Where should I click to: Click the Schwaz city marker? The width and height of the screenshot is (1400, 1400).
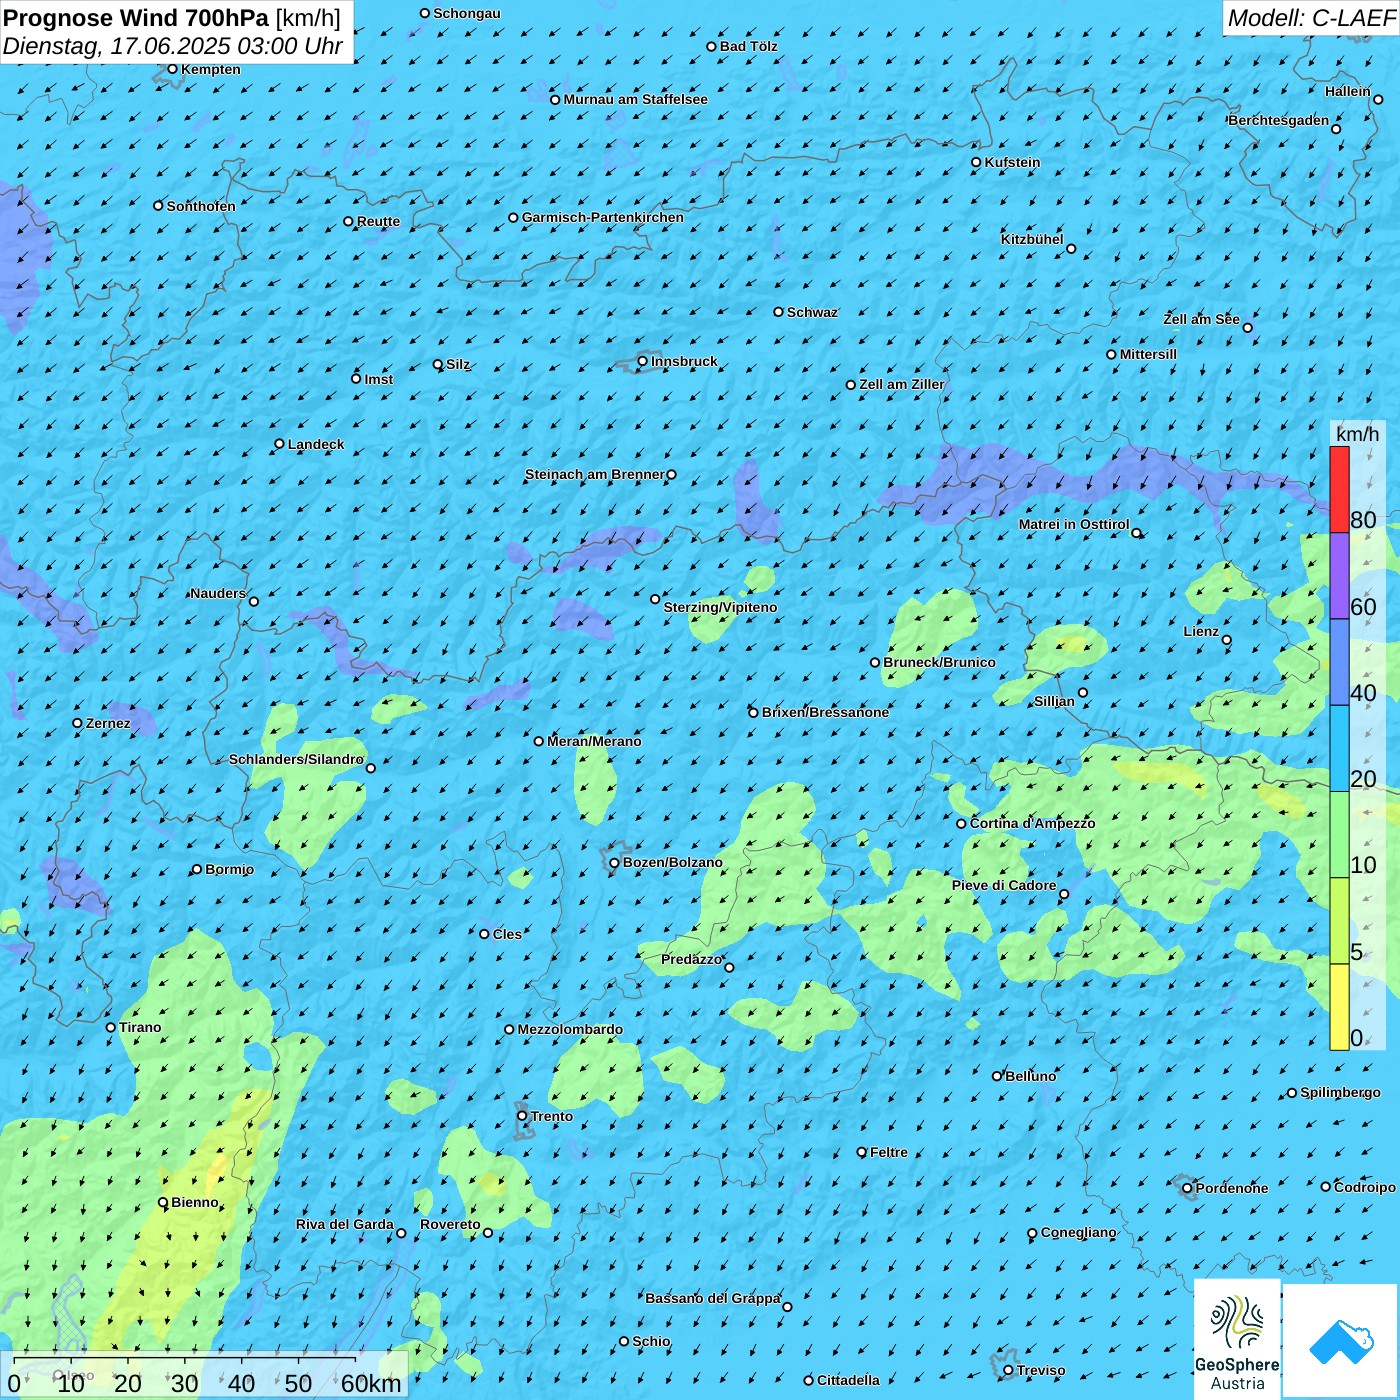tap(779, 312)
